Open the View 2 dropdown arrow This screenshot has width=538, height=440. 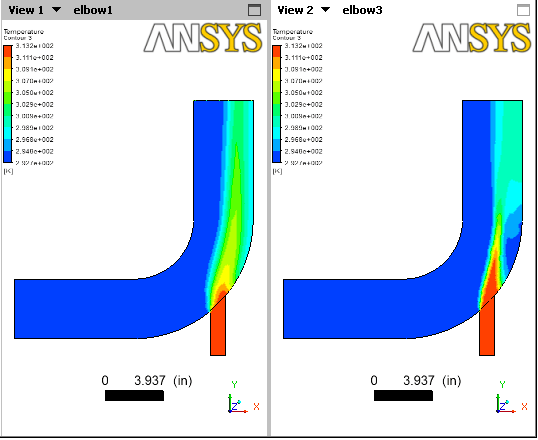coord(326,10)
